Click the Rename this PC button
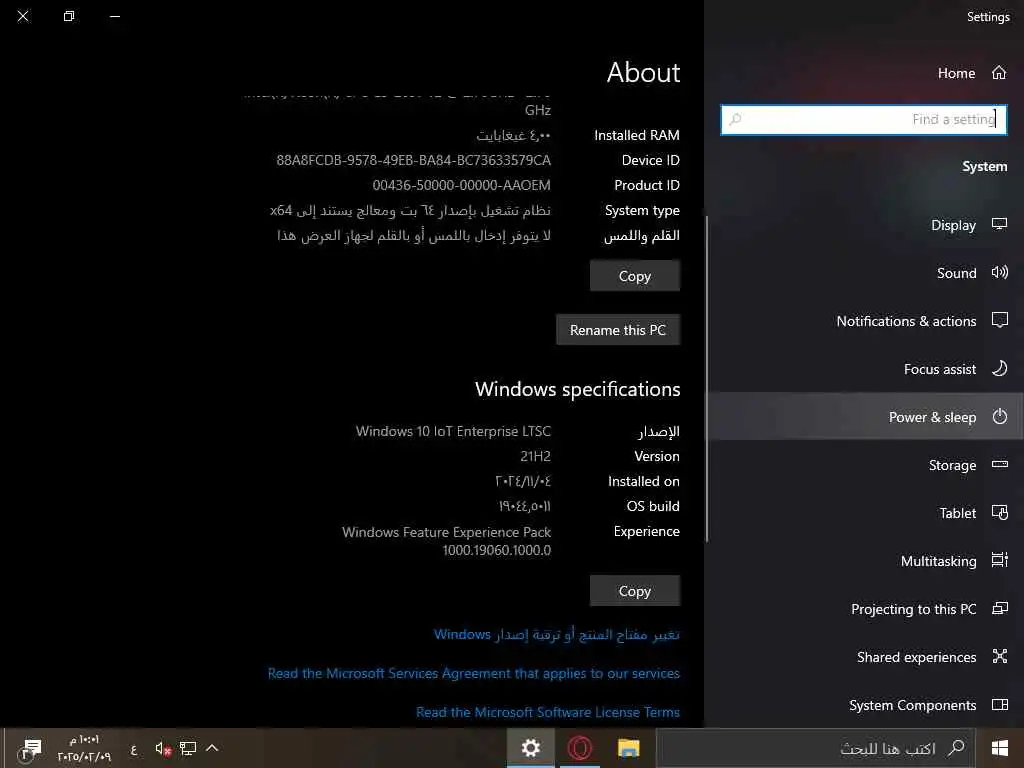Viewport: 1024px width, 768px height. tap(618, 330)
